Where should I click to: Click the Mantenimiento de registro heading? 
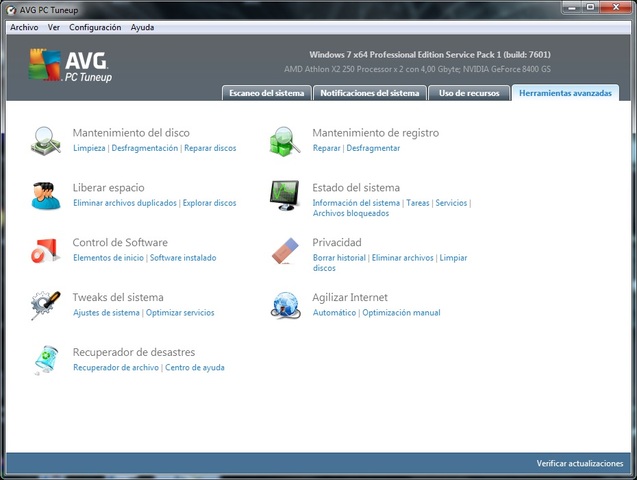pos(376,133)
